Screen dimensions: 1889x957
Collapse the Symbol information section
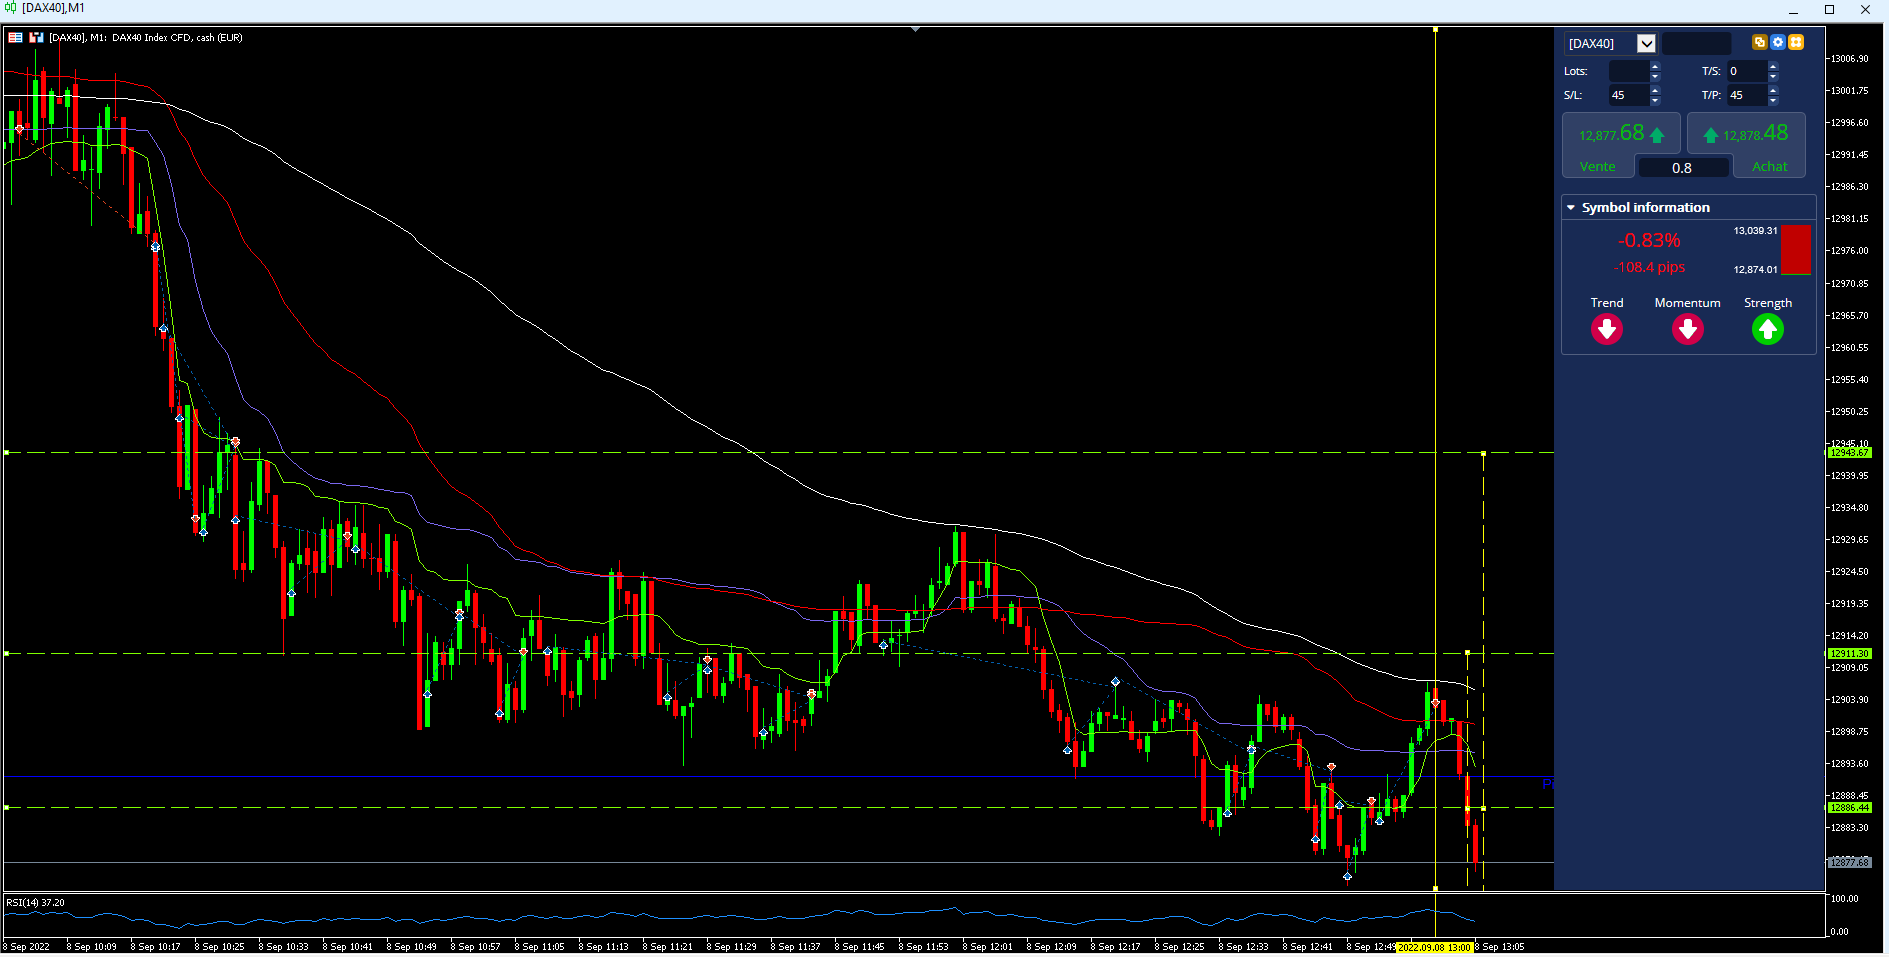point(1571,208)
